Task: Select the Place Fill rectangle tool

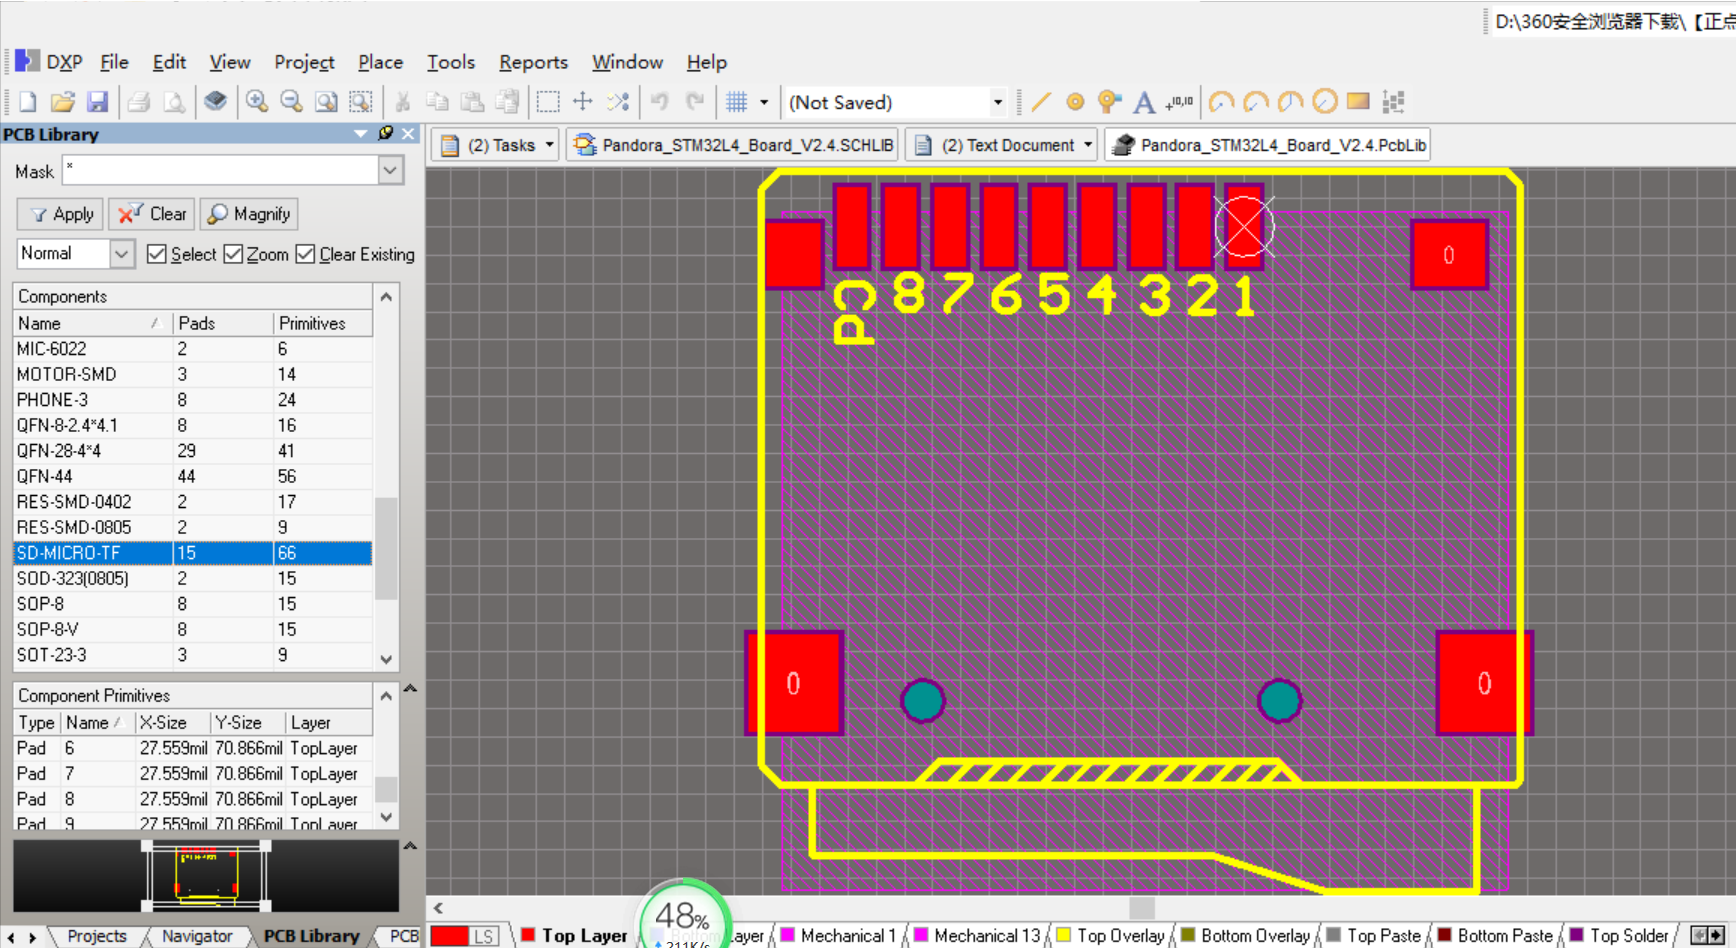Action: click(1358, 101)
